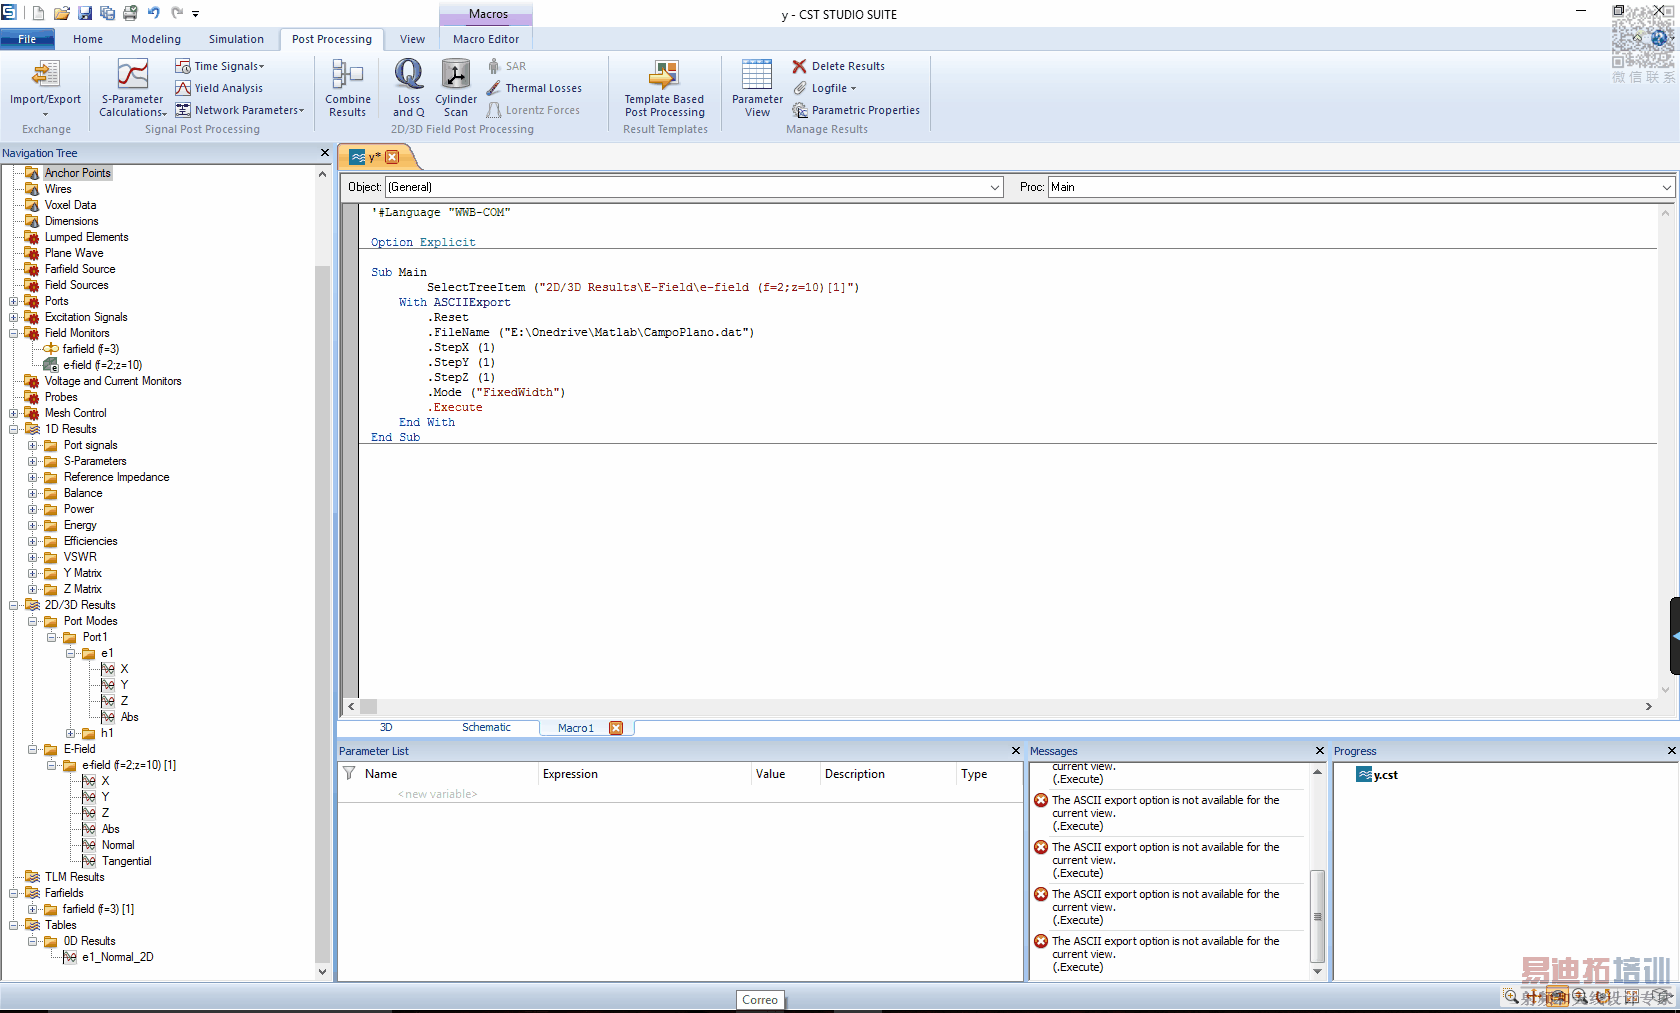
Task: Close the Parameter List panel
Action: click(x=1016, y=751)
